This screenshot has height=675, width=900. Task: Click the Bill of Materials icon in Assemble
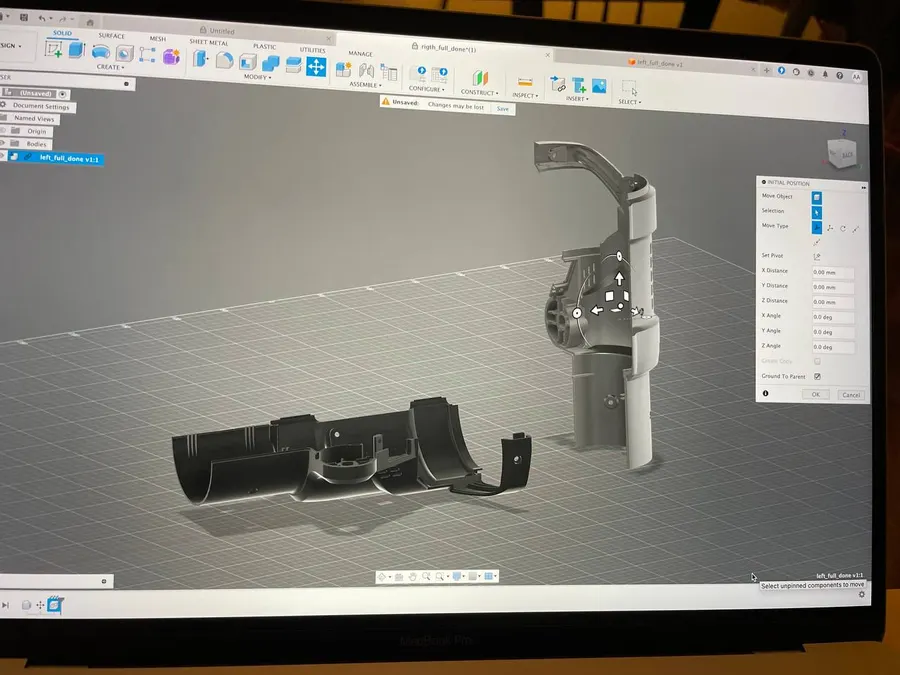(389, 72)
